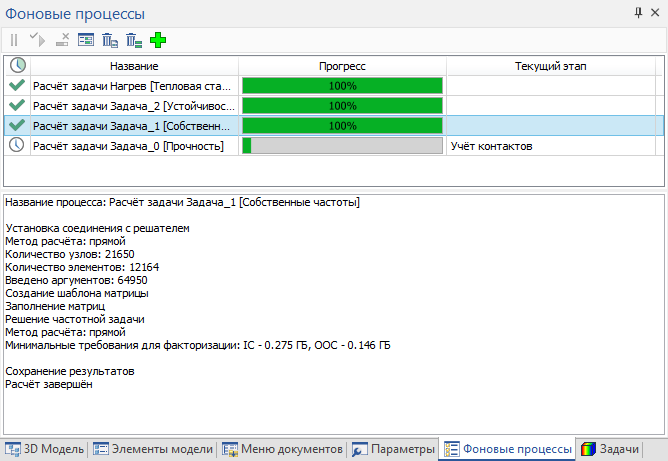The width and height of the screenshot is (668, 461).
Task: Click the pause process toolbar icon
Action: point(14,40)
